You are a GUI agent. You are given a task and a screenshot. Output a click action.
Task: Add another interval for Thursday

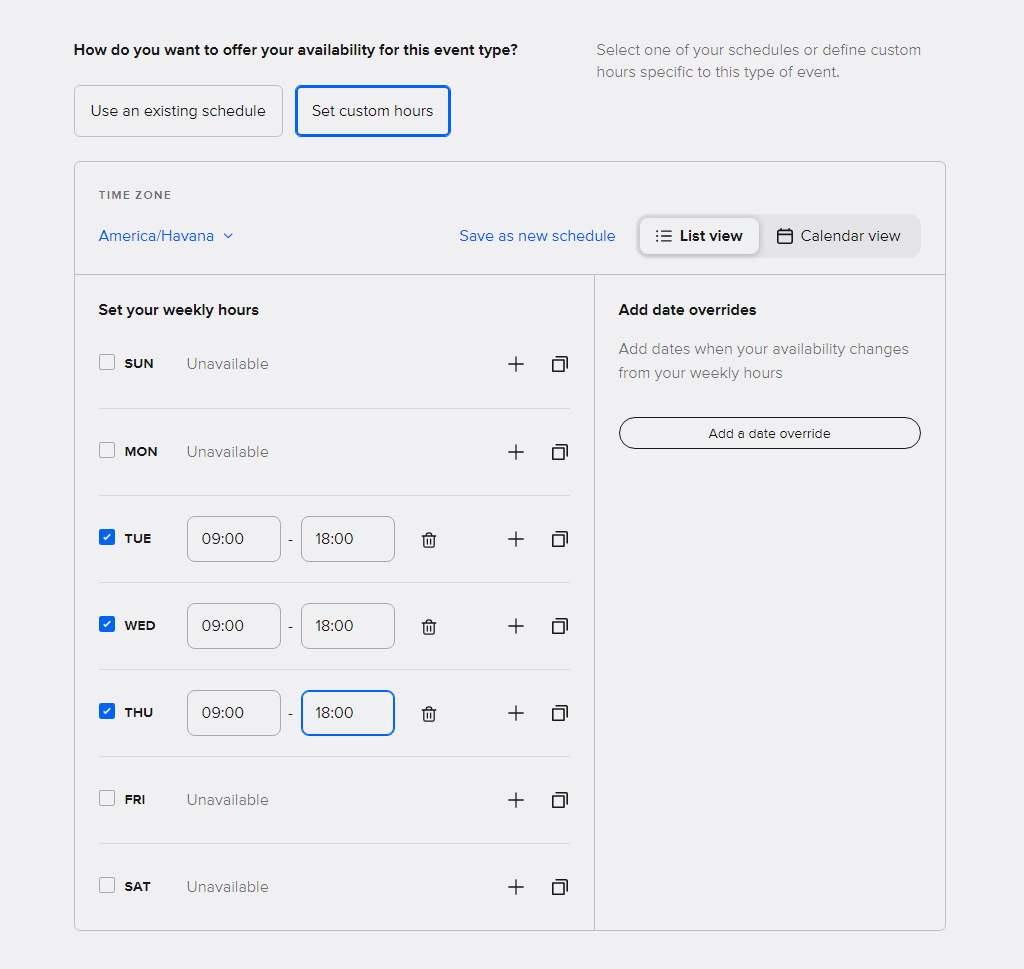point(516,713)
